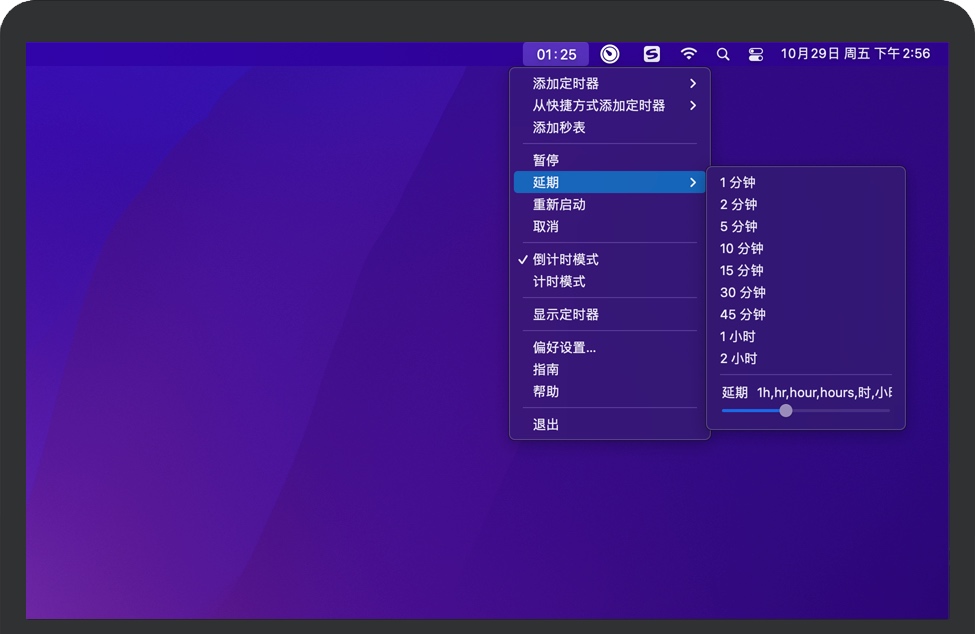Click the date and time in menu bar
The width and height of the screenshot is (975, 634).
(x=855, y=54)
